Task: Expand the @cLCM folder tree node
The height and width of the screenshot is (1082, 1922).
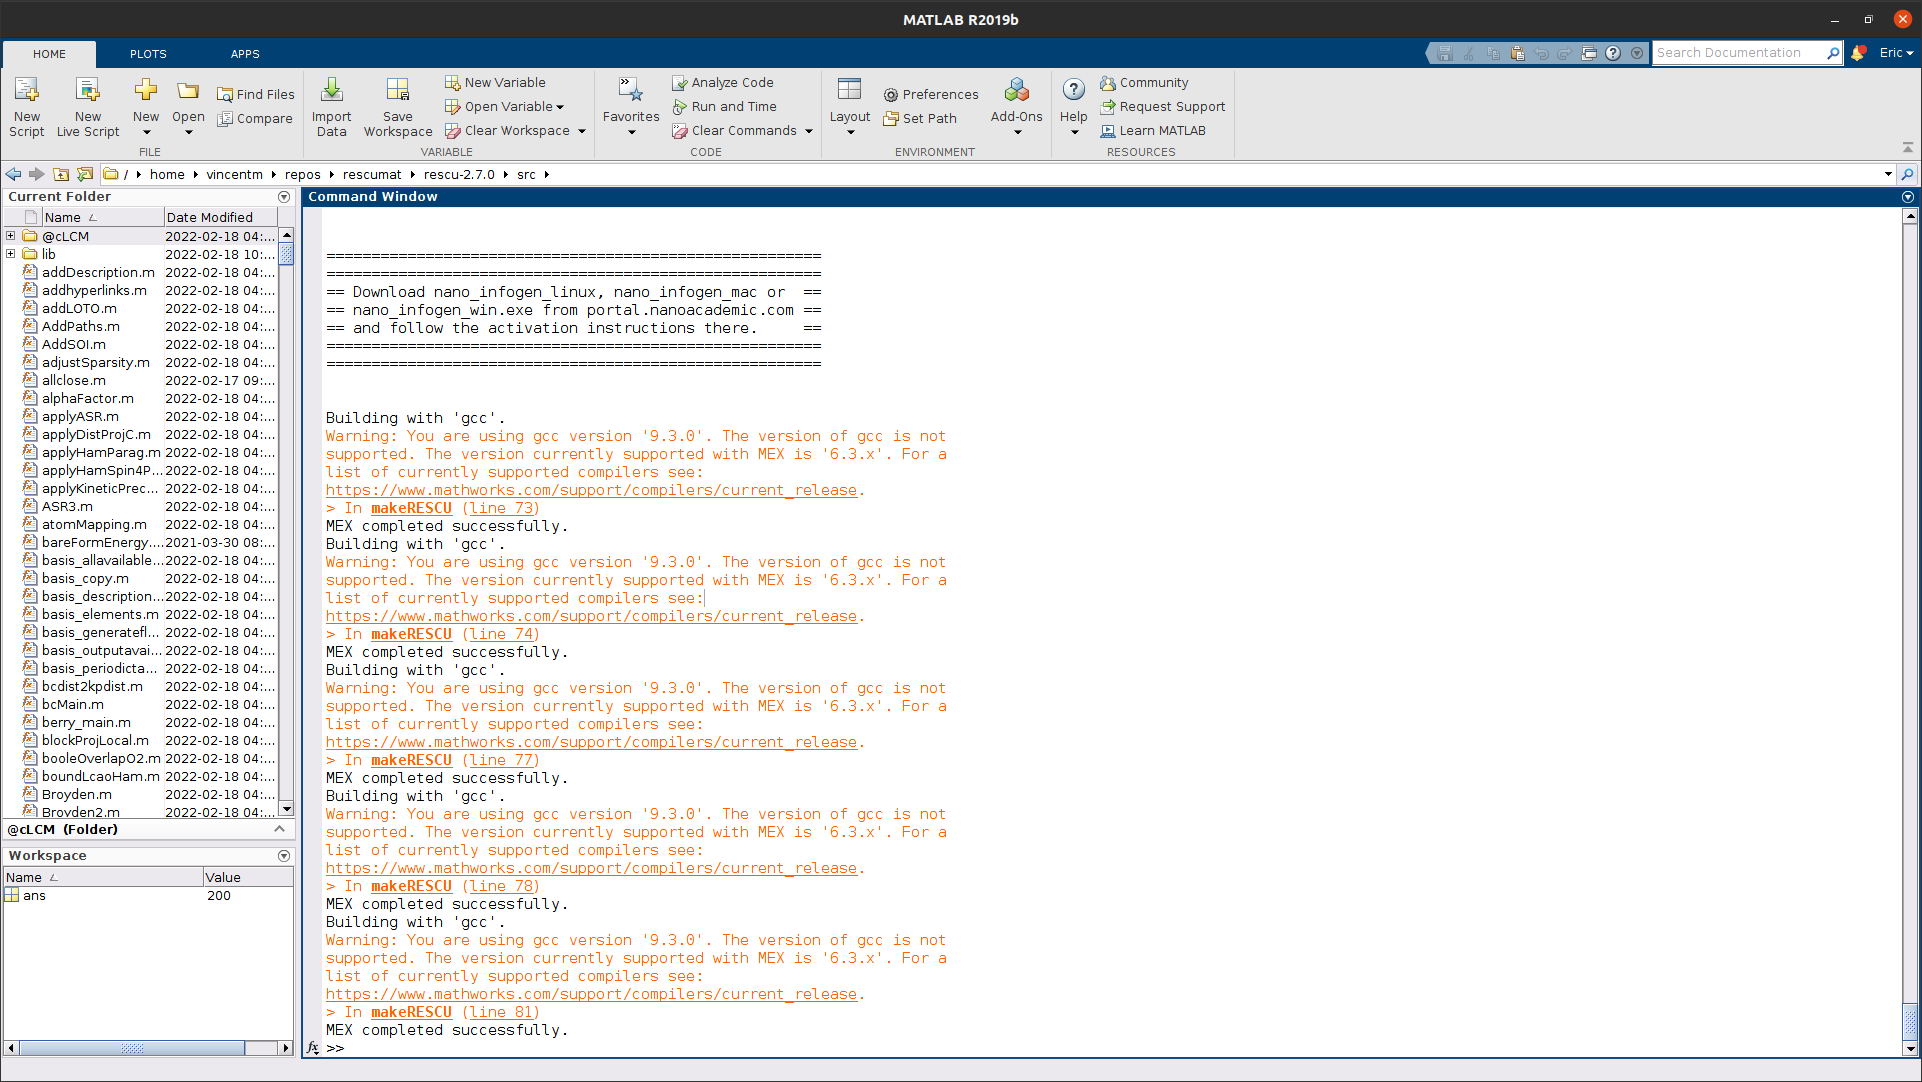Action: (x=11, y=236)
